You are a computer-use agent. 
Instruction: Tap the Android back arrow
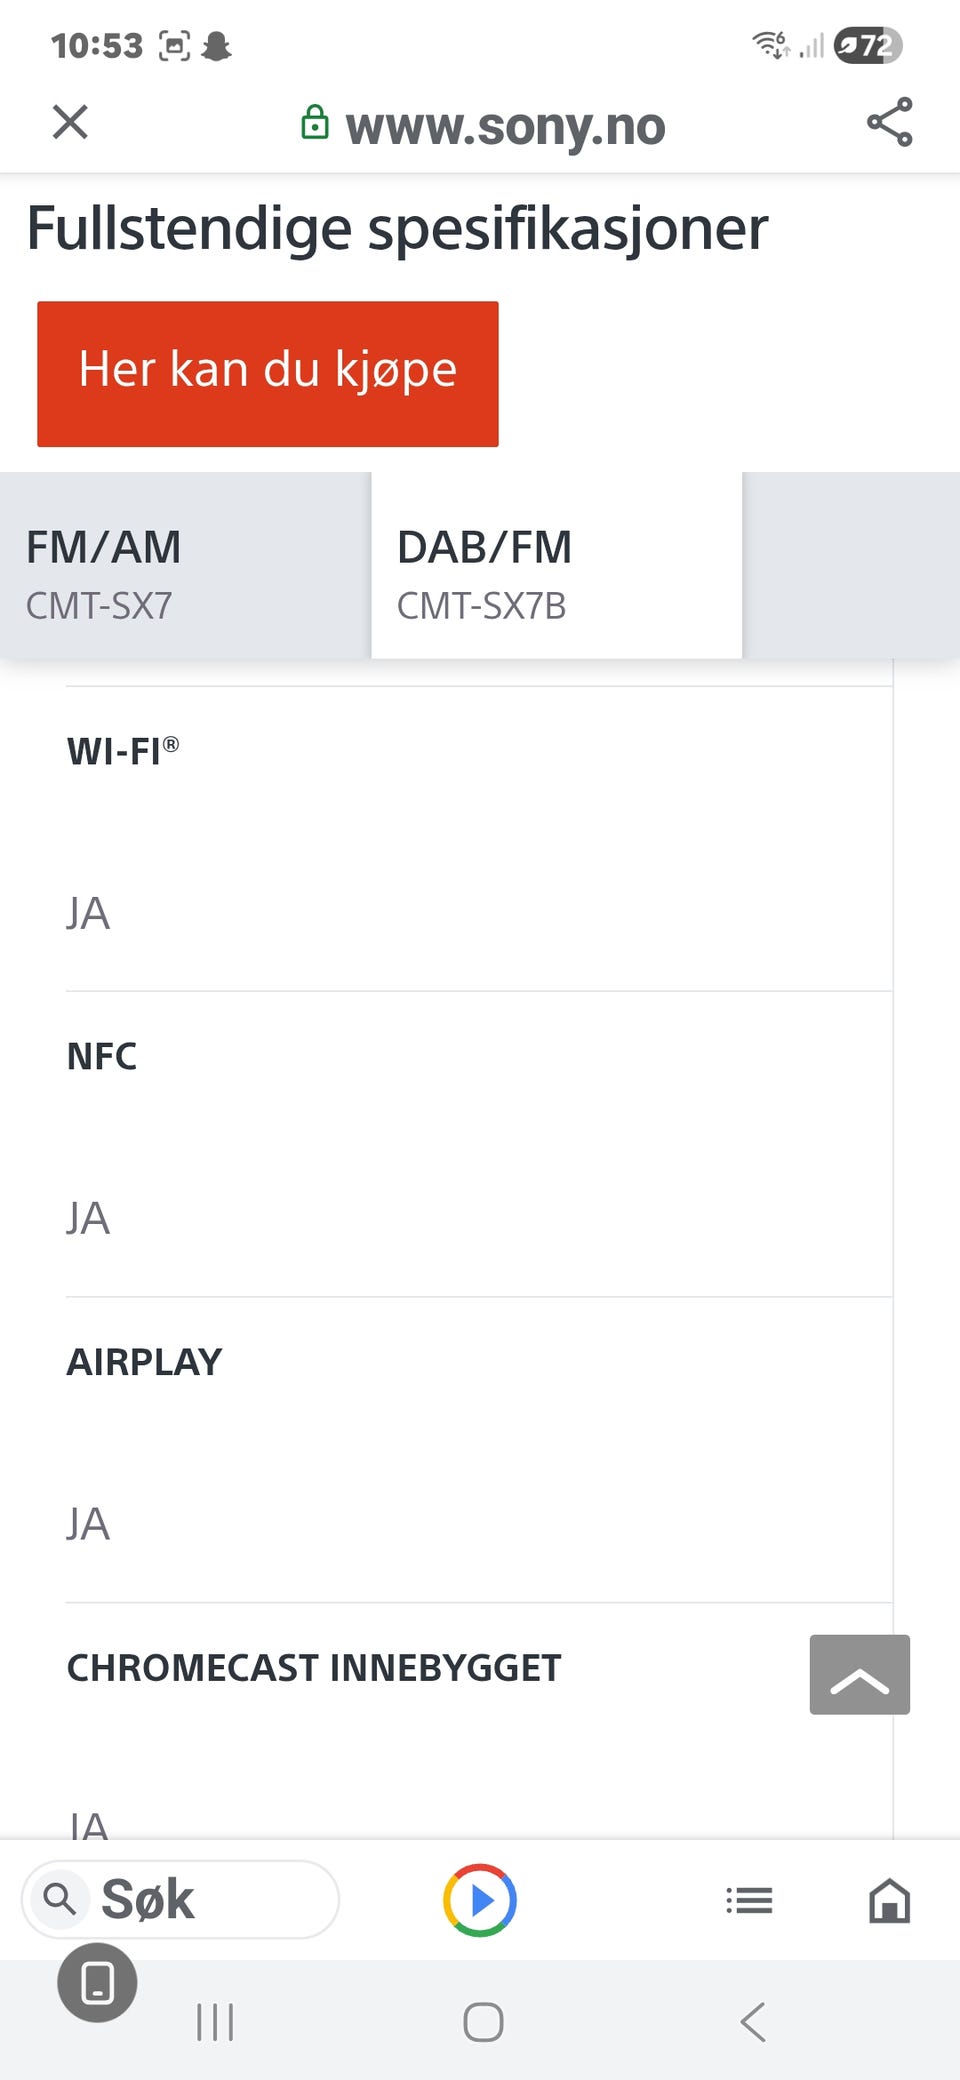pos(753,2022)
